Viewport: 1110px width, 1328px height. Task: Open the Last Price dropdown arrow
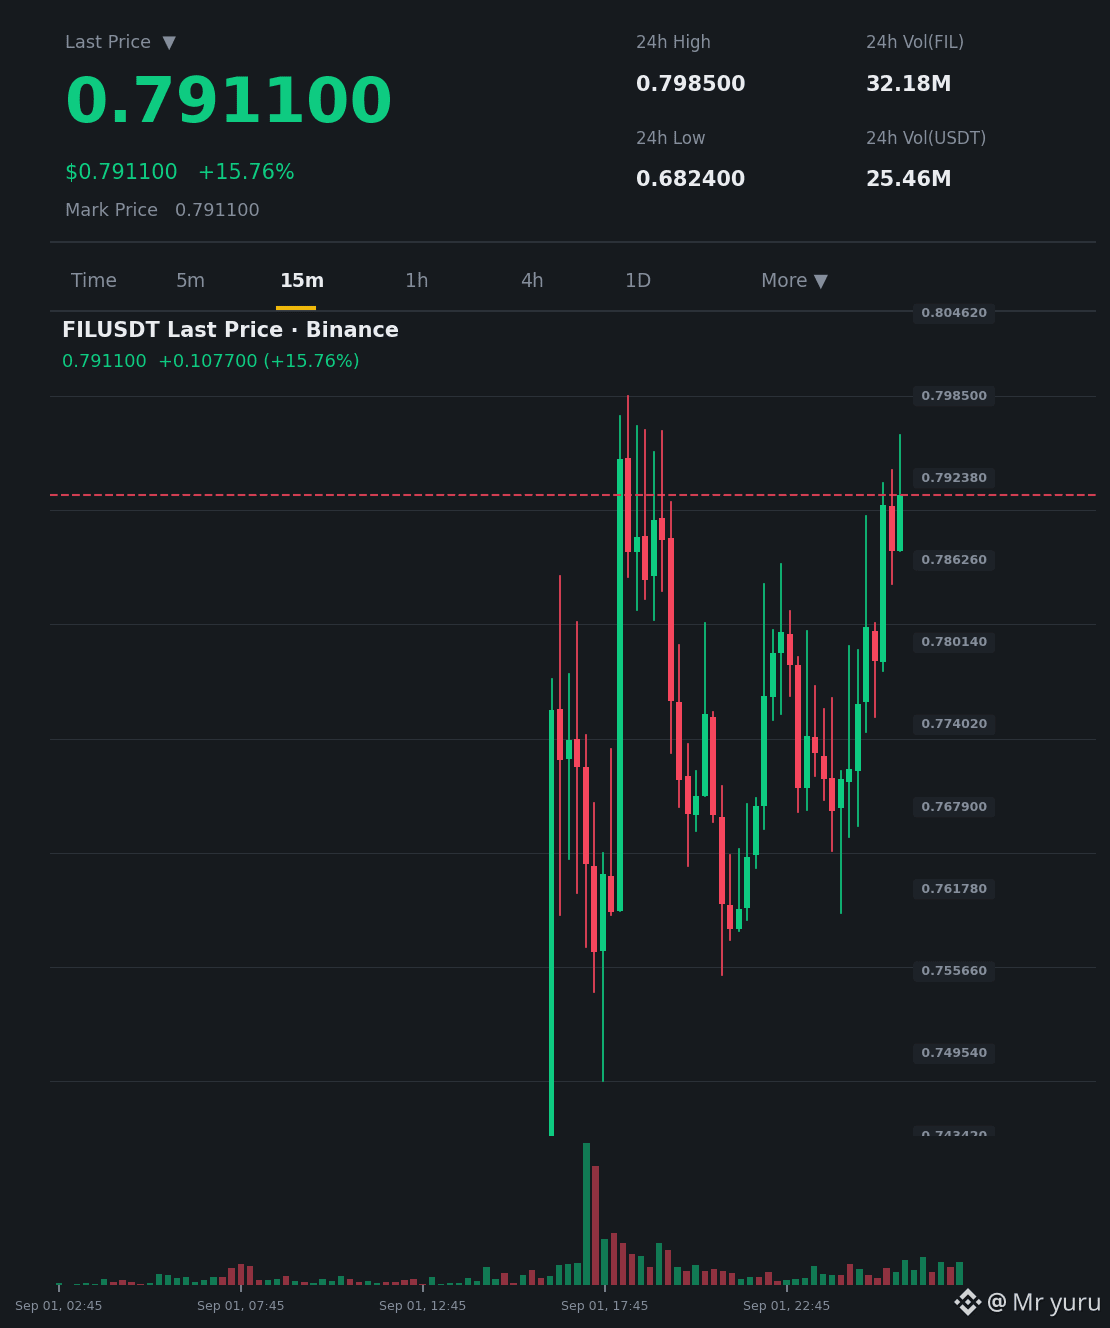click(169, 42)
